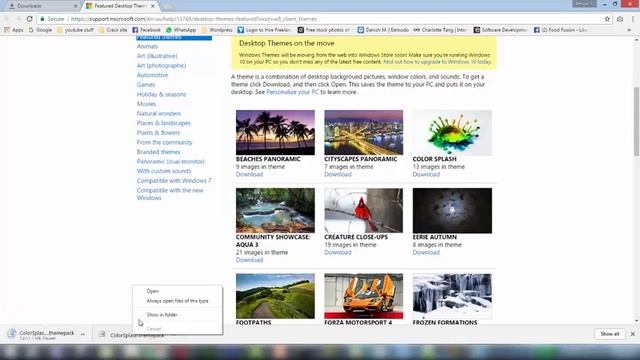Click the Forza Motorsport 4 thumbnail
This screenshot has width=640, height=360.
(364, 296)
